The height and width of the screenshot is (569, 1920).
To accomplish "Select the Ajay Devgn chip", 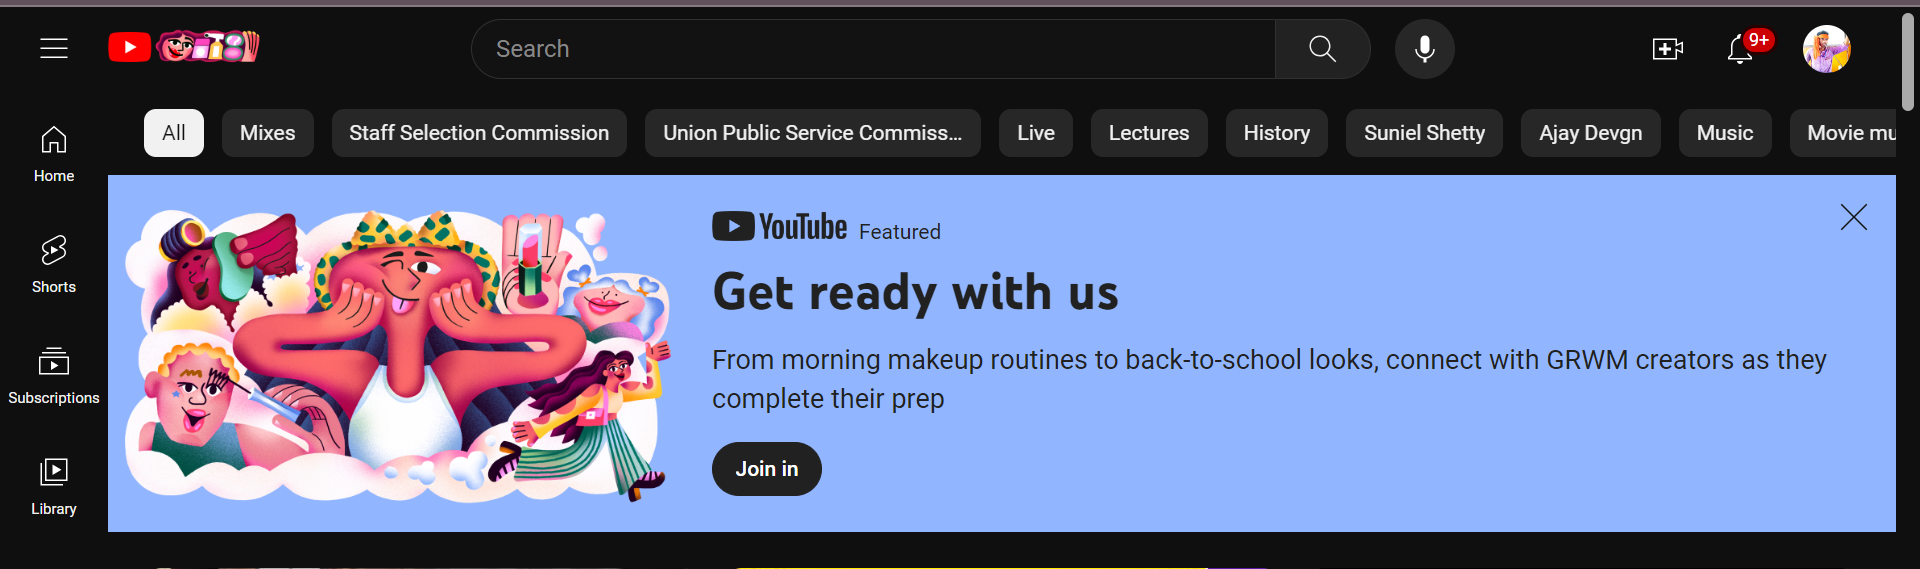I will click(x=1591, y=133).
